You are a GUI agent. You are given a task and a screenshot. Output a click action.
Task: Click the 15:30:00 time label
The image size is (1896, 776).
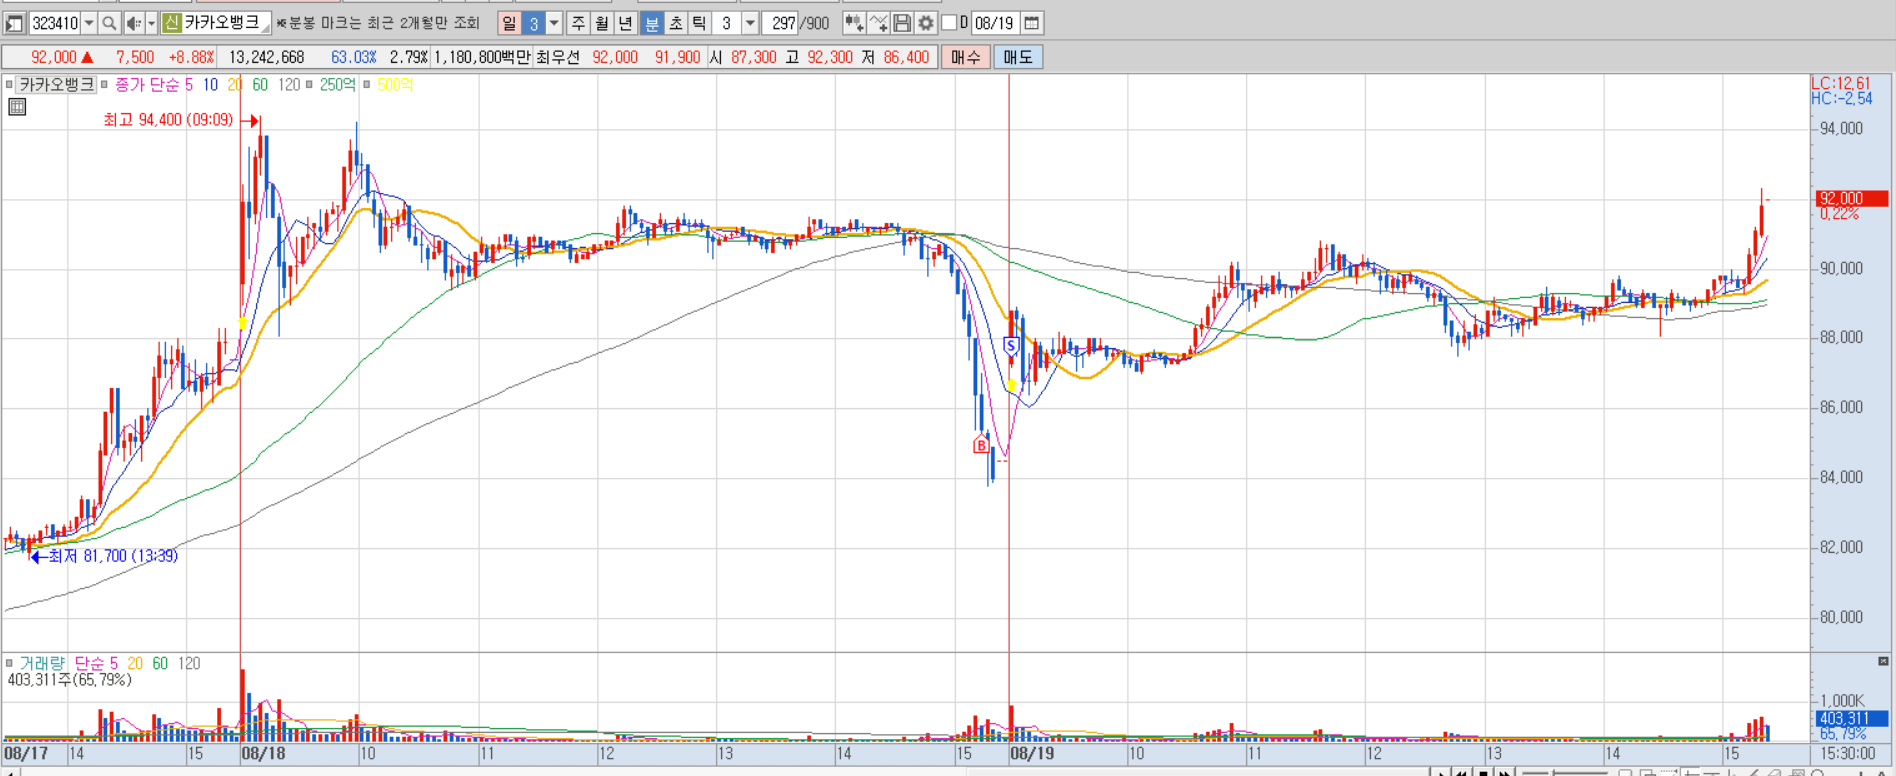click(1847, 753)
